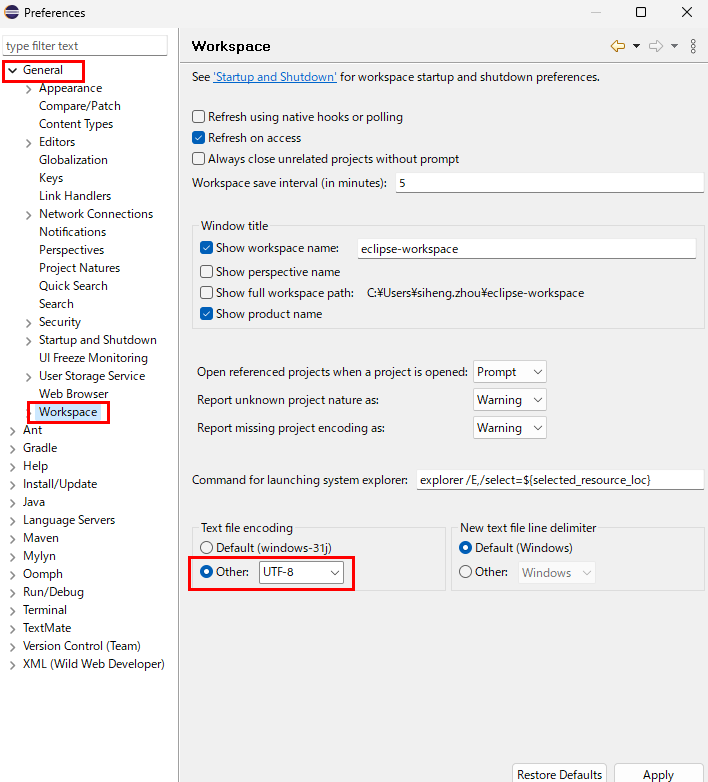The image size is (708, 782).
Task: Click the system explorer command field
Action: pyautogui.click(x=560, y=480)
